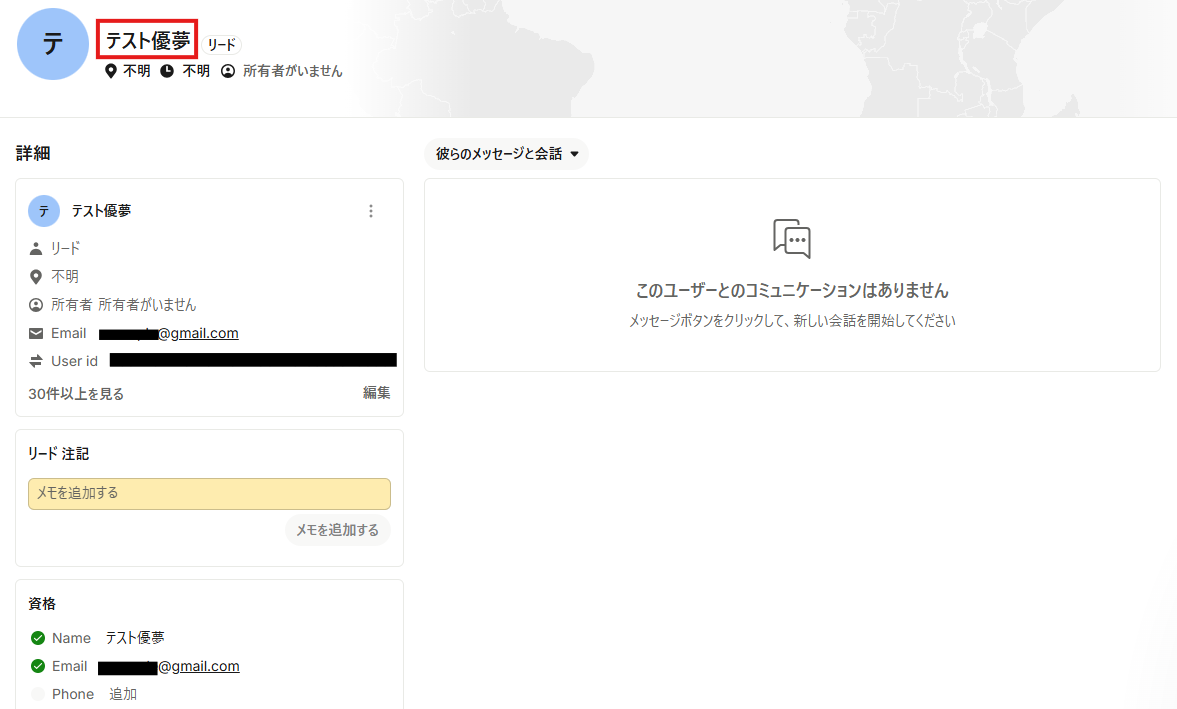Click the owner person icon in header

coord(228,71)
